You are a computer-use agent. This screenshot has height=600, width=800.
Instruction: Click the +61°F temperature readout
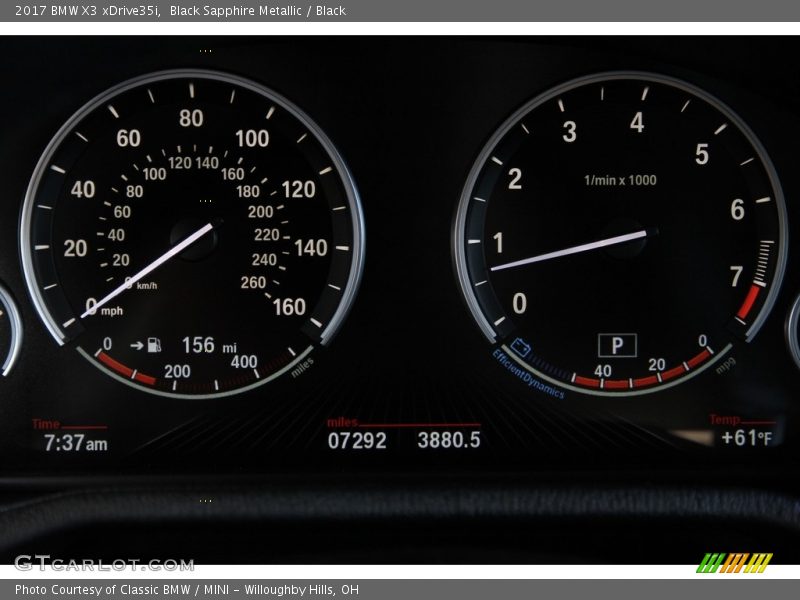[746, 438]
